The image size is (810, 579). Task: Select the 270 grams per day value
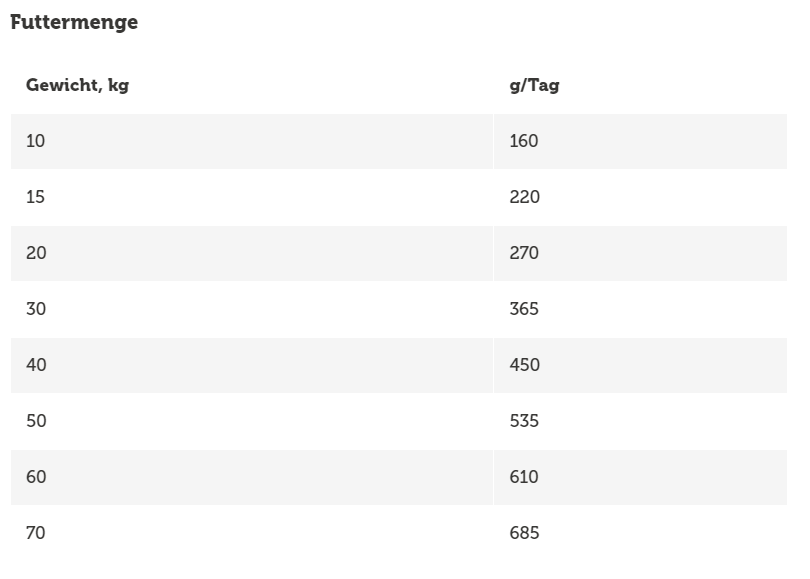click(524, 253)
